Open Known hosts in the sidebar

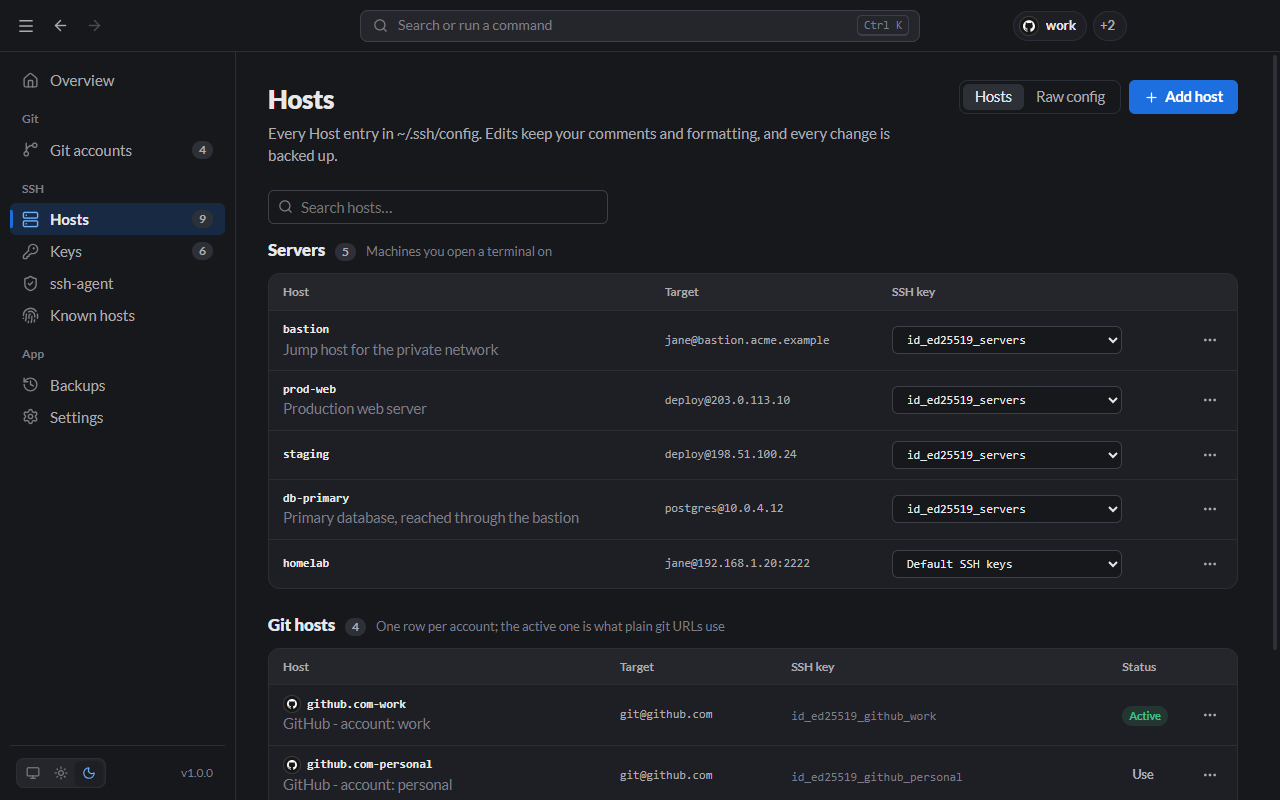pos(117,316)
